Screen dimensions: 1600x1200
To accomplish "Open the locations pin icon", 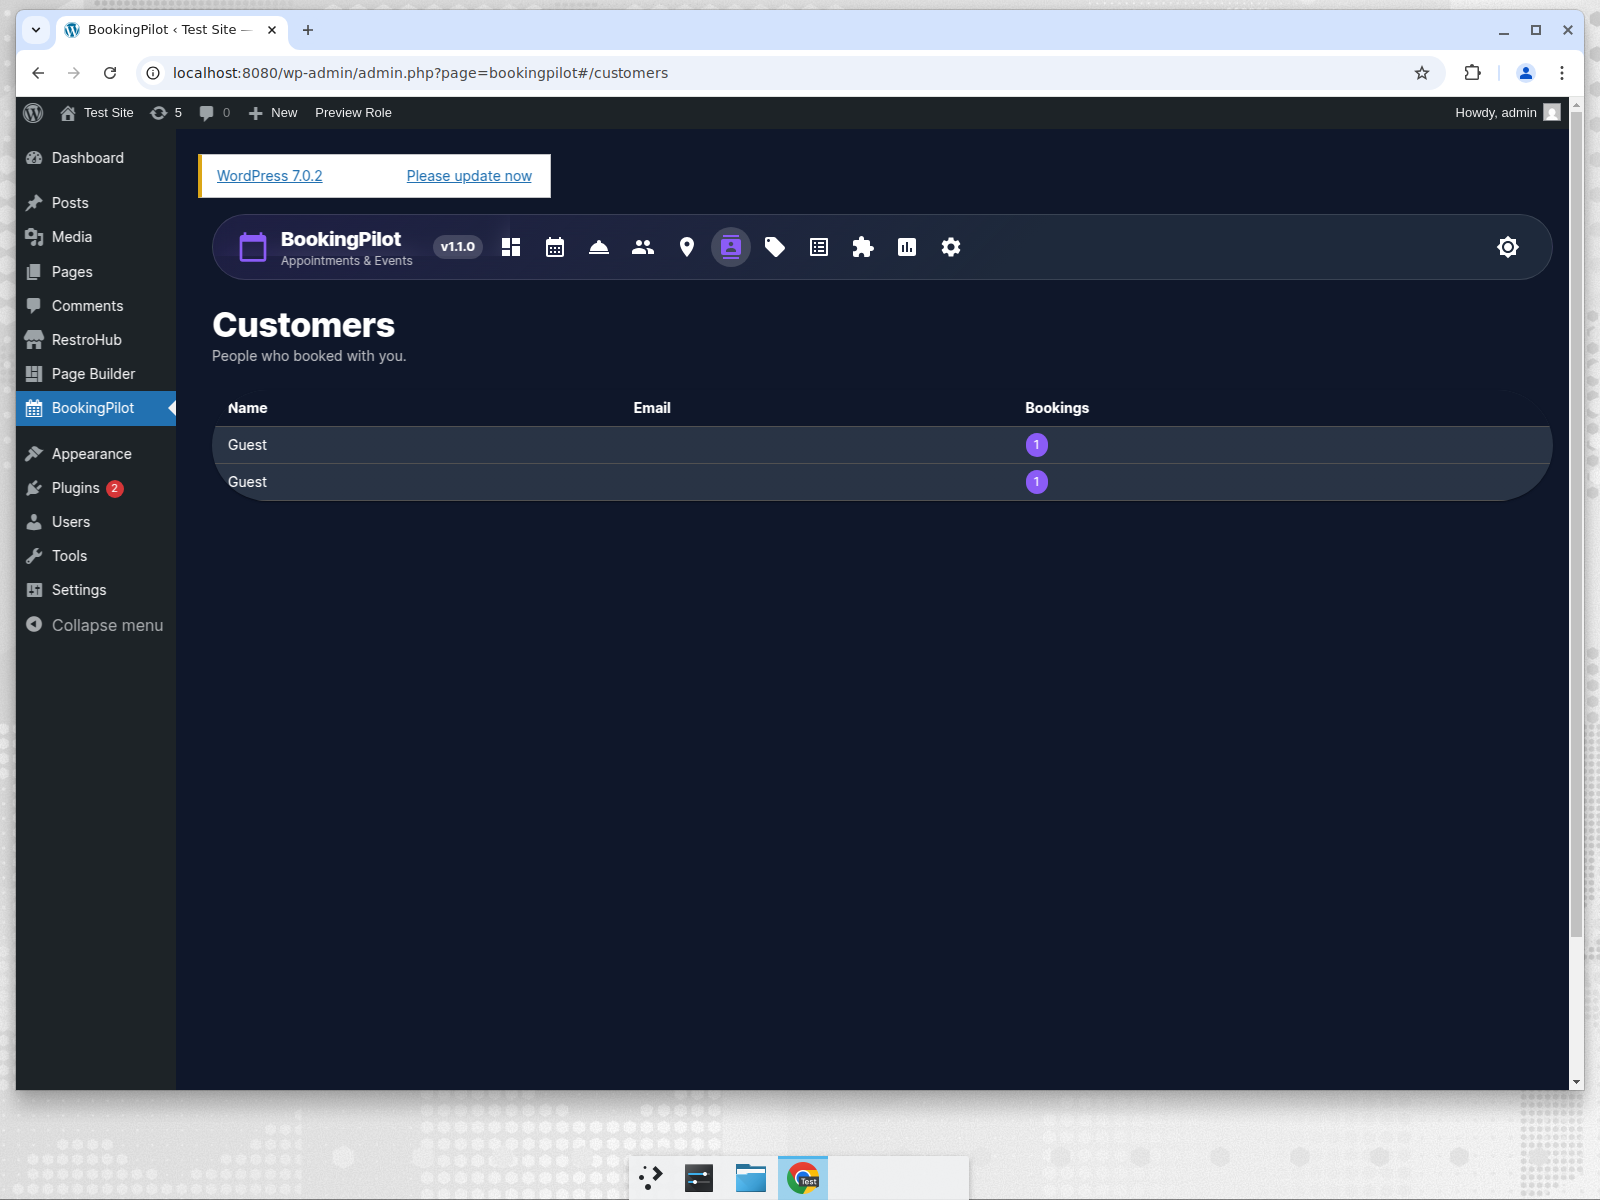I will (x=687, y=247).
